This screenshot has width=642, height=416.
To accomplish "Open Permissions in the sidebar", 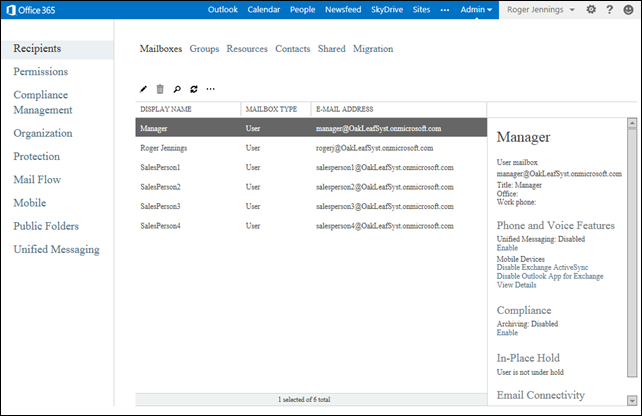I will (41, 72).
